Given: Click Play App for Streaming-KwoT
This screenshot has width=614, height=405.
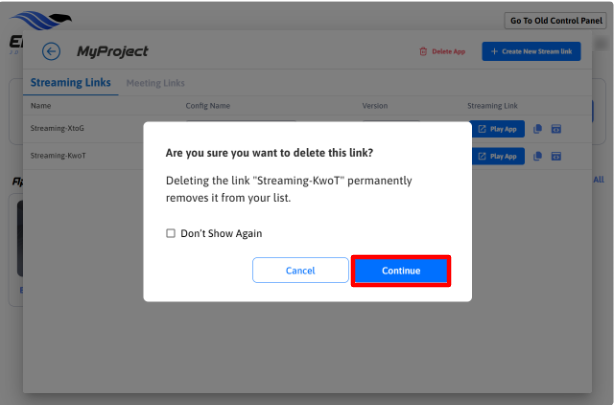Looking at the screenshot, I should [497, 156].
